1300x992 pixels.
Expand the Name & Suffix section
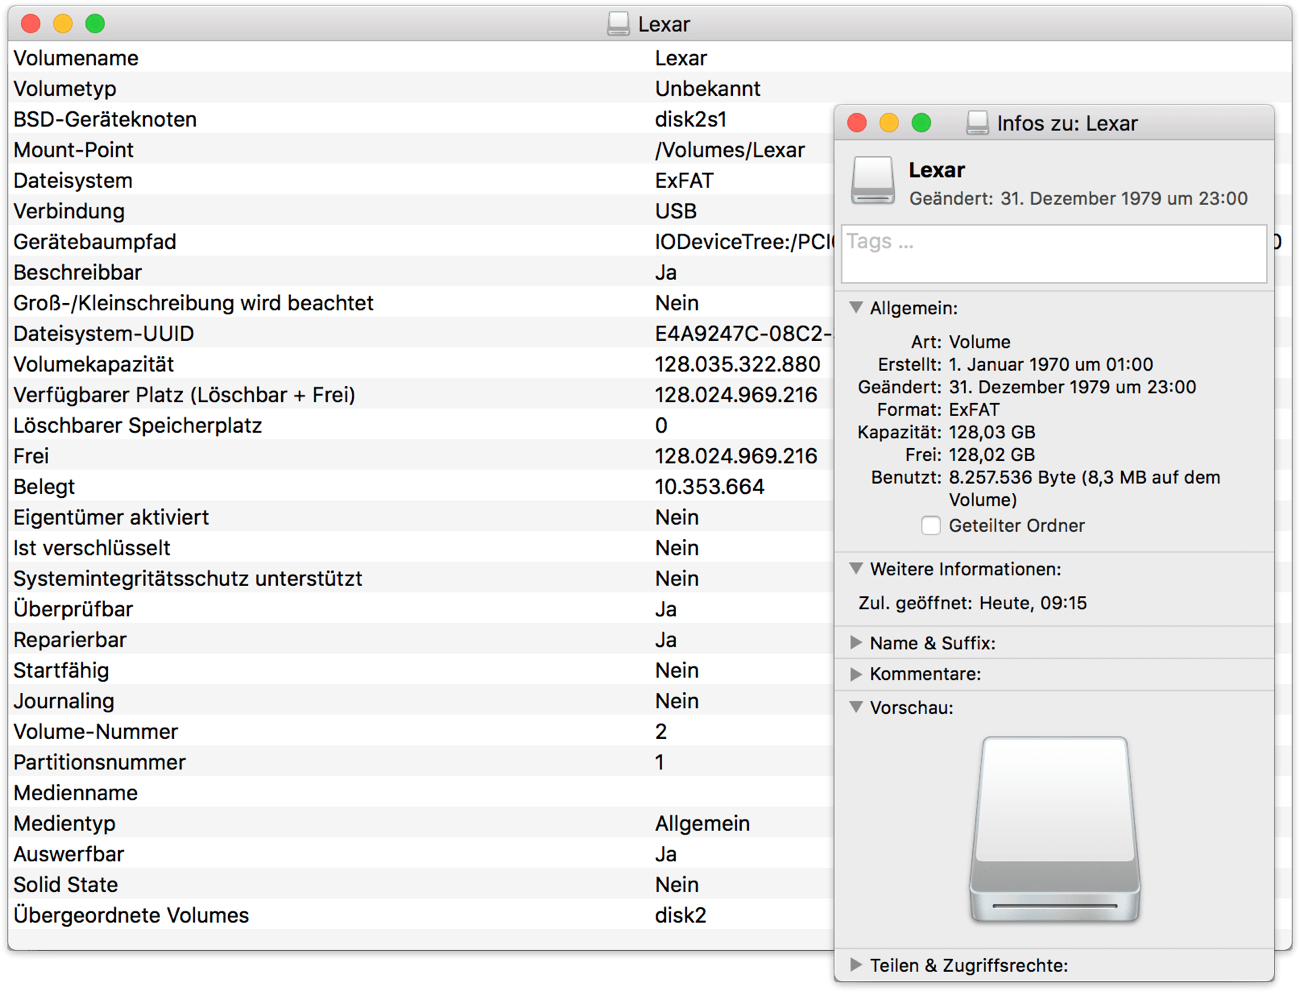tap(856, 643)
